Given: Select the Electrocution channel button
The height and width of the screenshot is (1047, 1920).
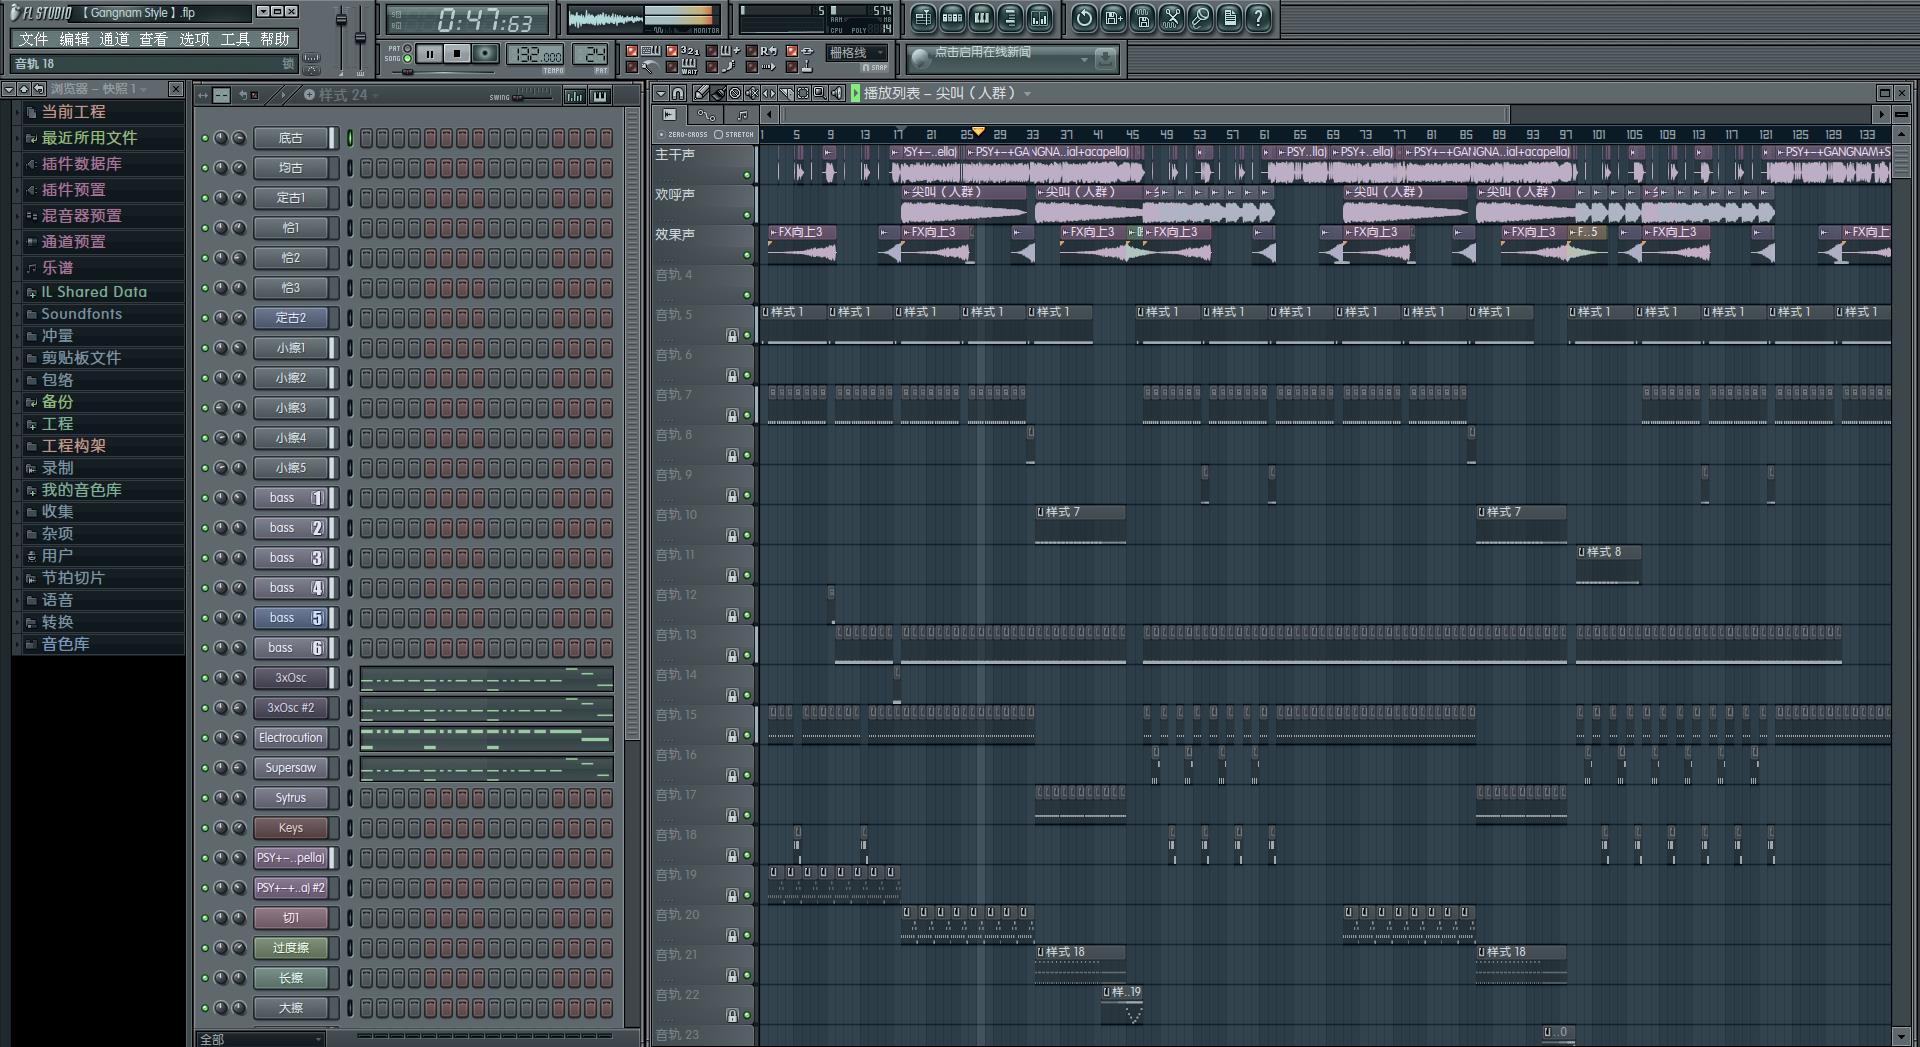Looking at the screenshot, I should coord(291,738).
